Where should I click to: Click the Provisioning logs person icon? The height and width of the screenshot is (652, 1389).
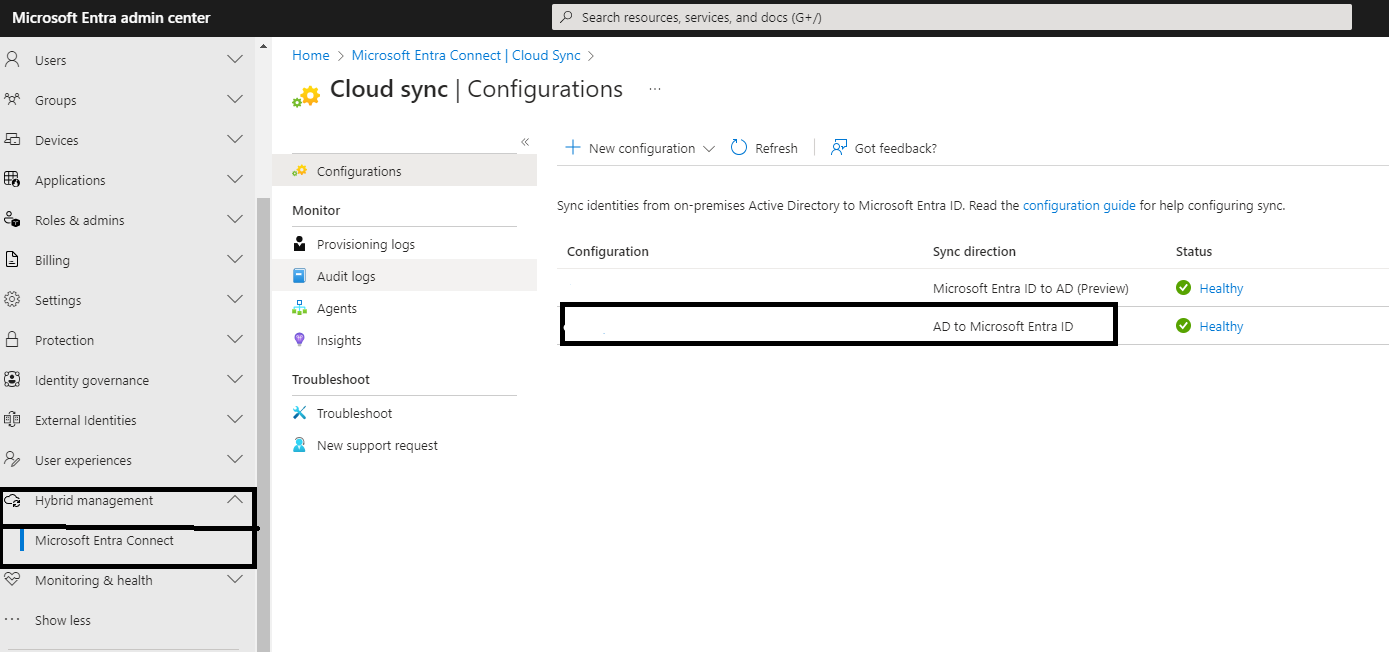299,244
